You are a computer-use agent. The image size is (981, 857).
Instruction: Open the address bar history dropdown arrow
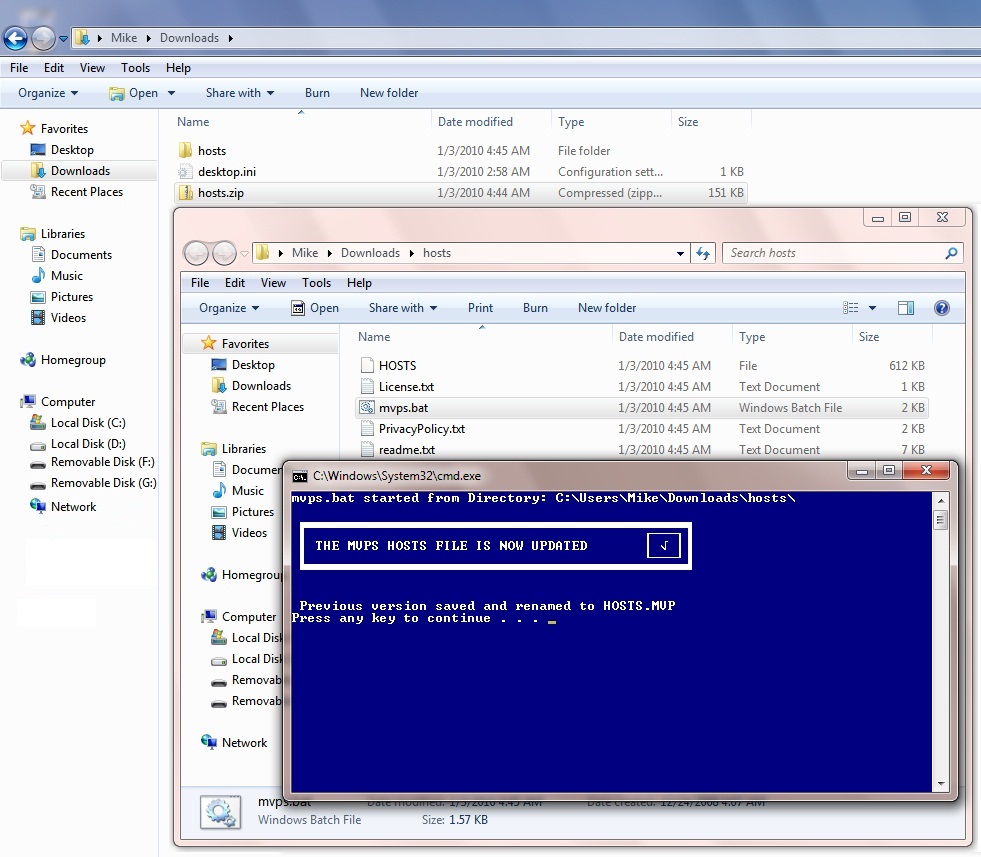(x=680, y=253)
